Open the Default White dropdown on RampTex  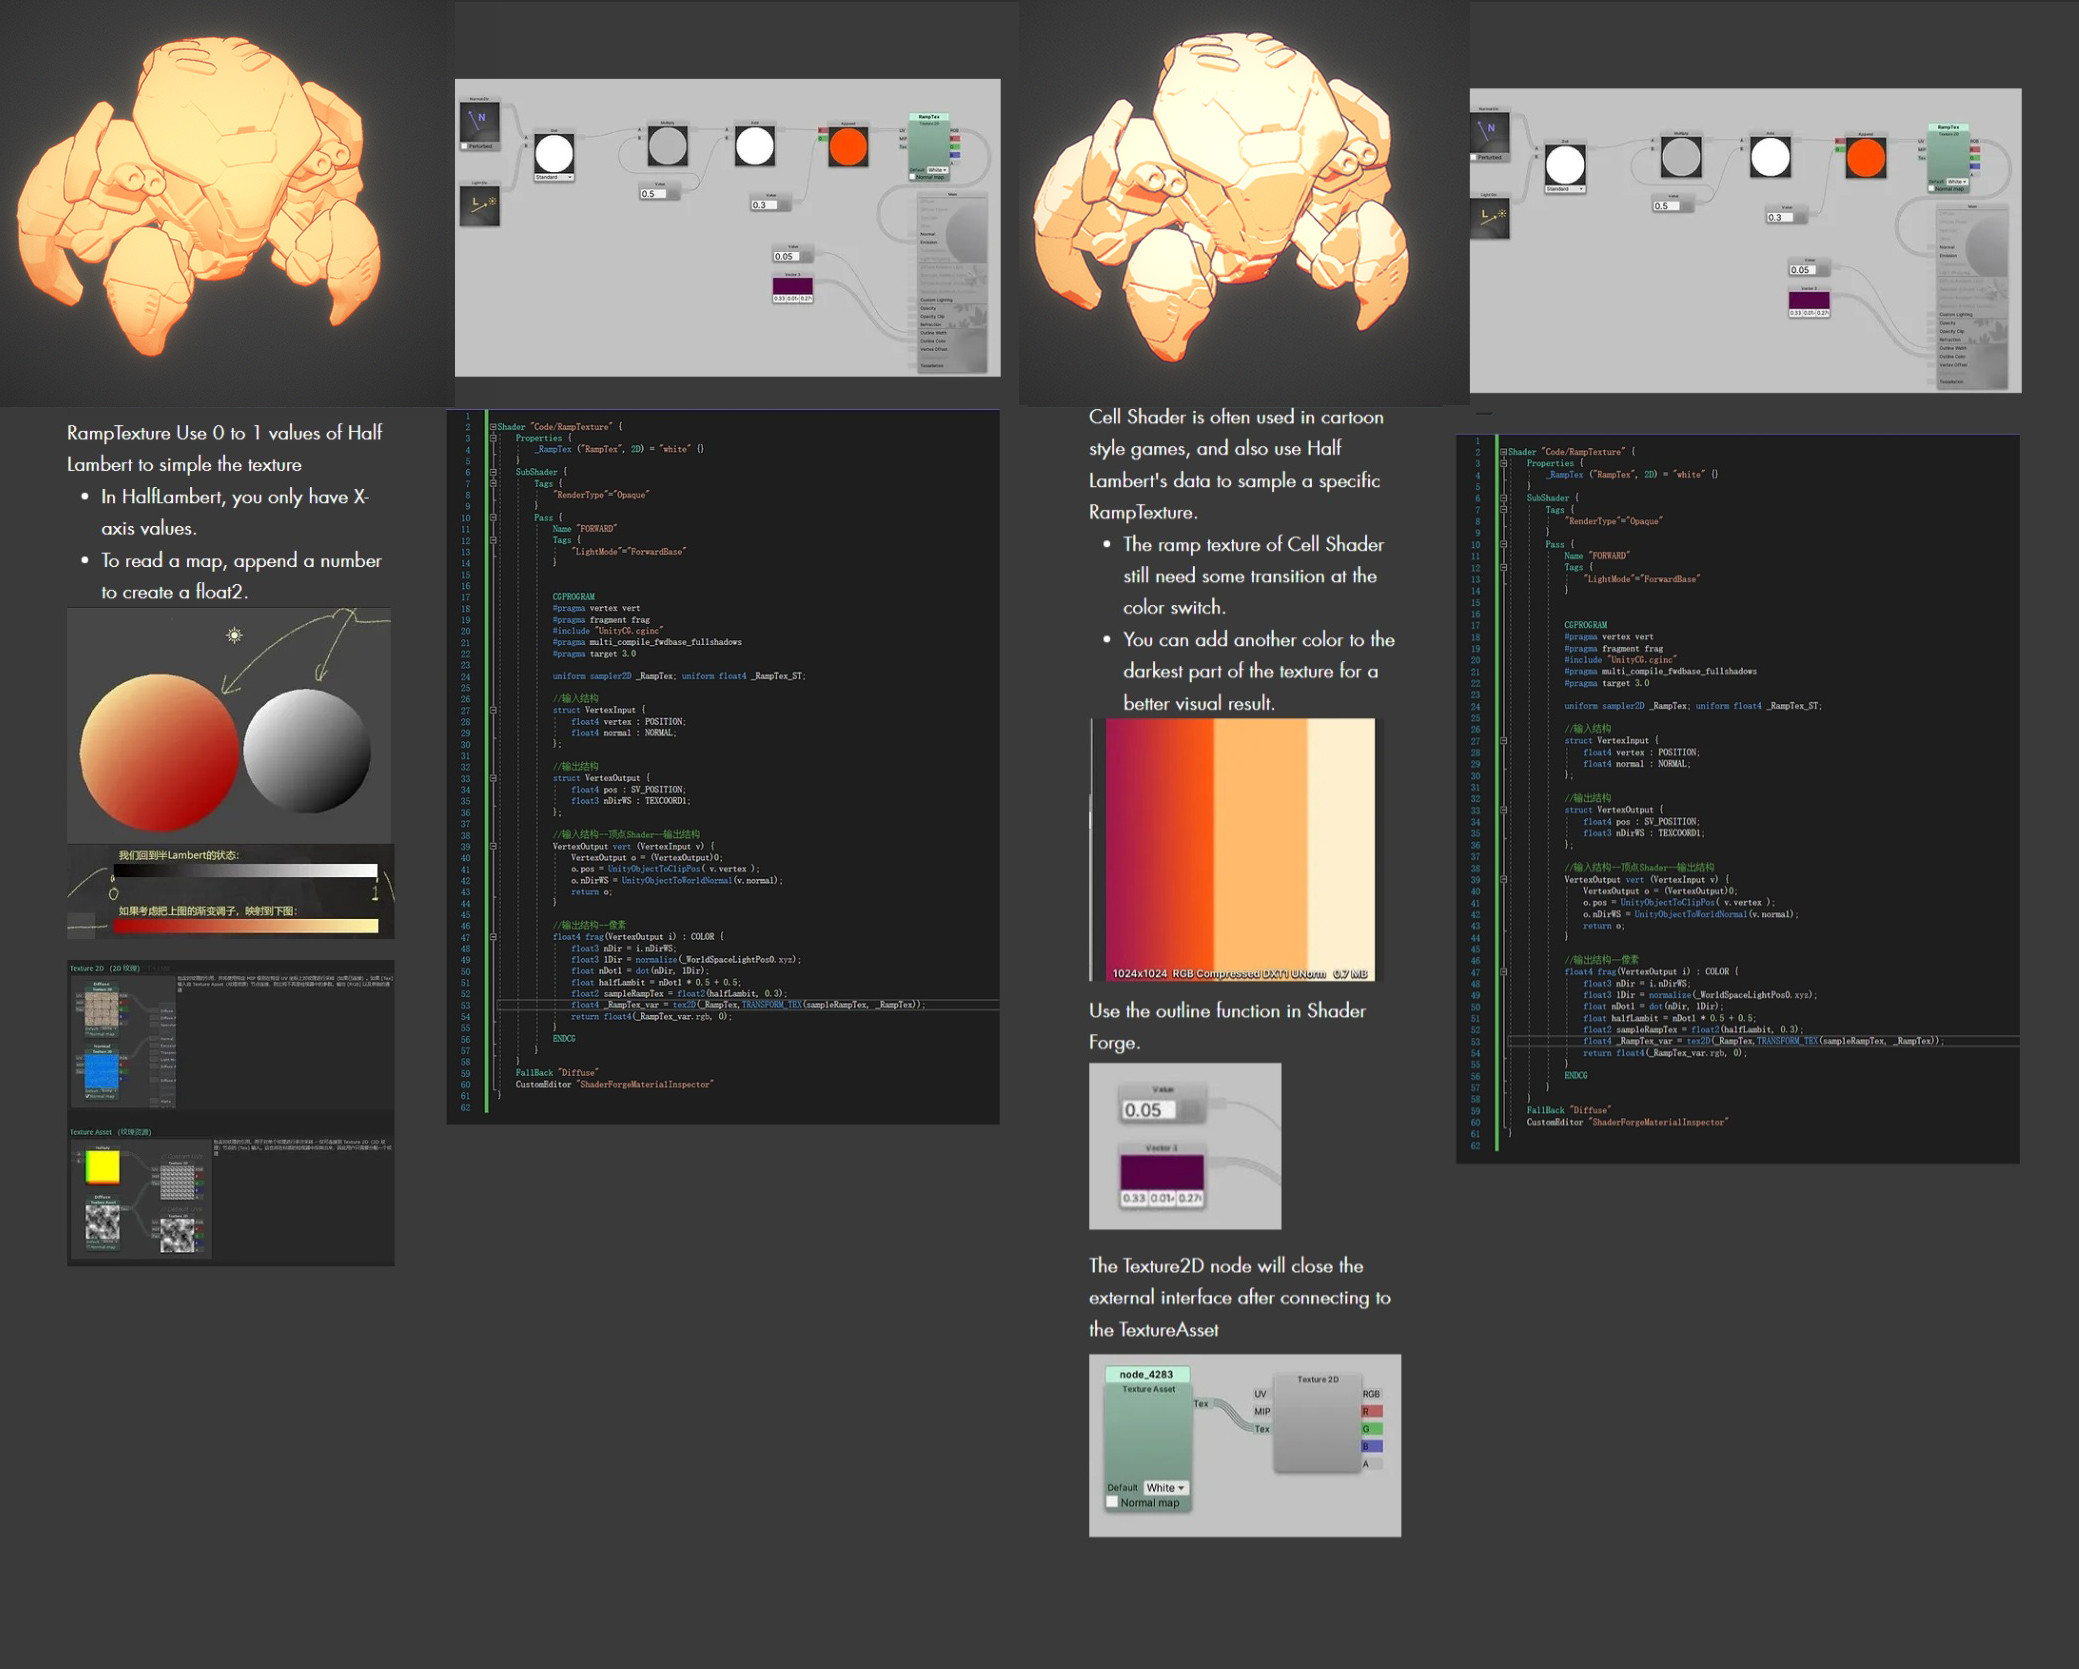(937, 170)
